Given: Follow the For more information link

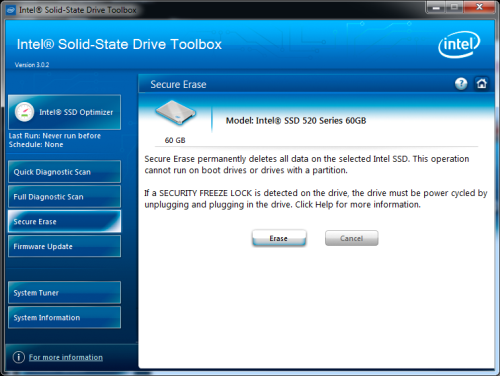Looking at the screenshot, I should pos(66,357).
